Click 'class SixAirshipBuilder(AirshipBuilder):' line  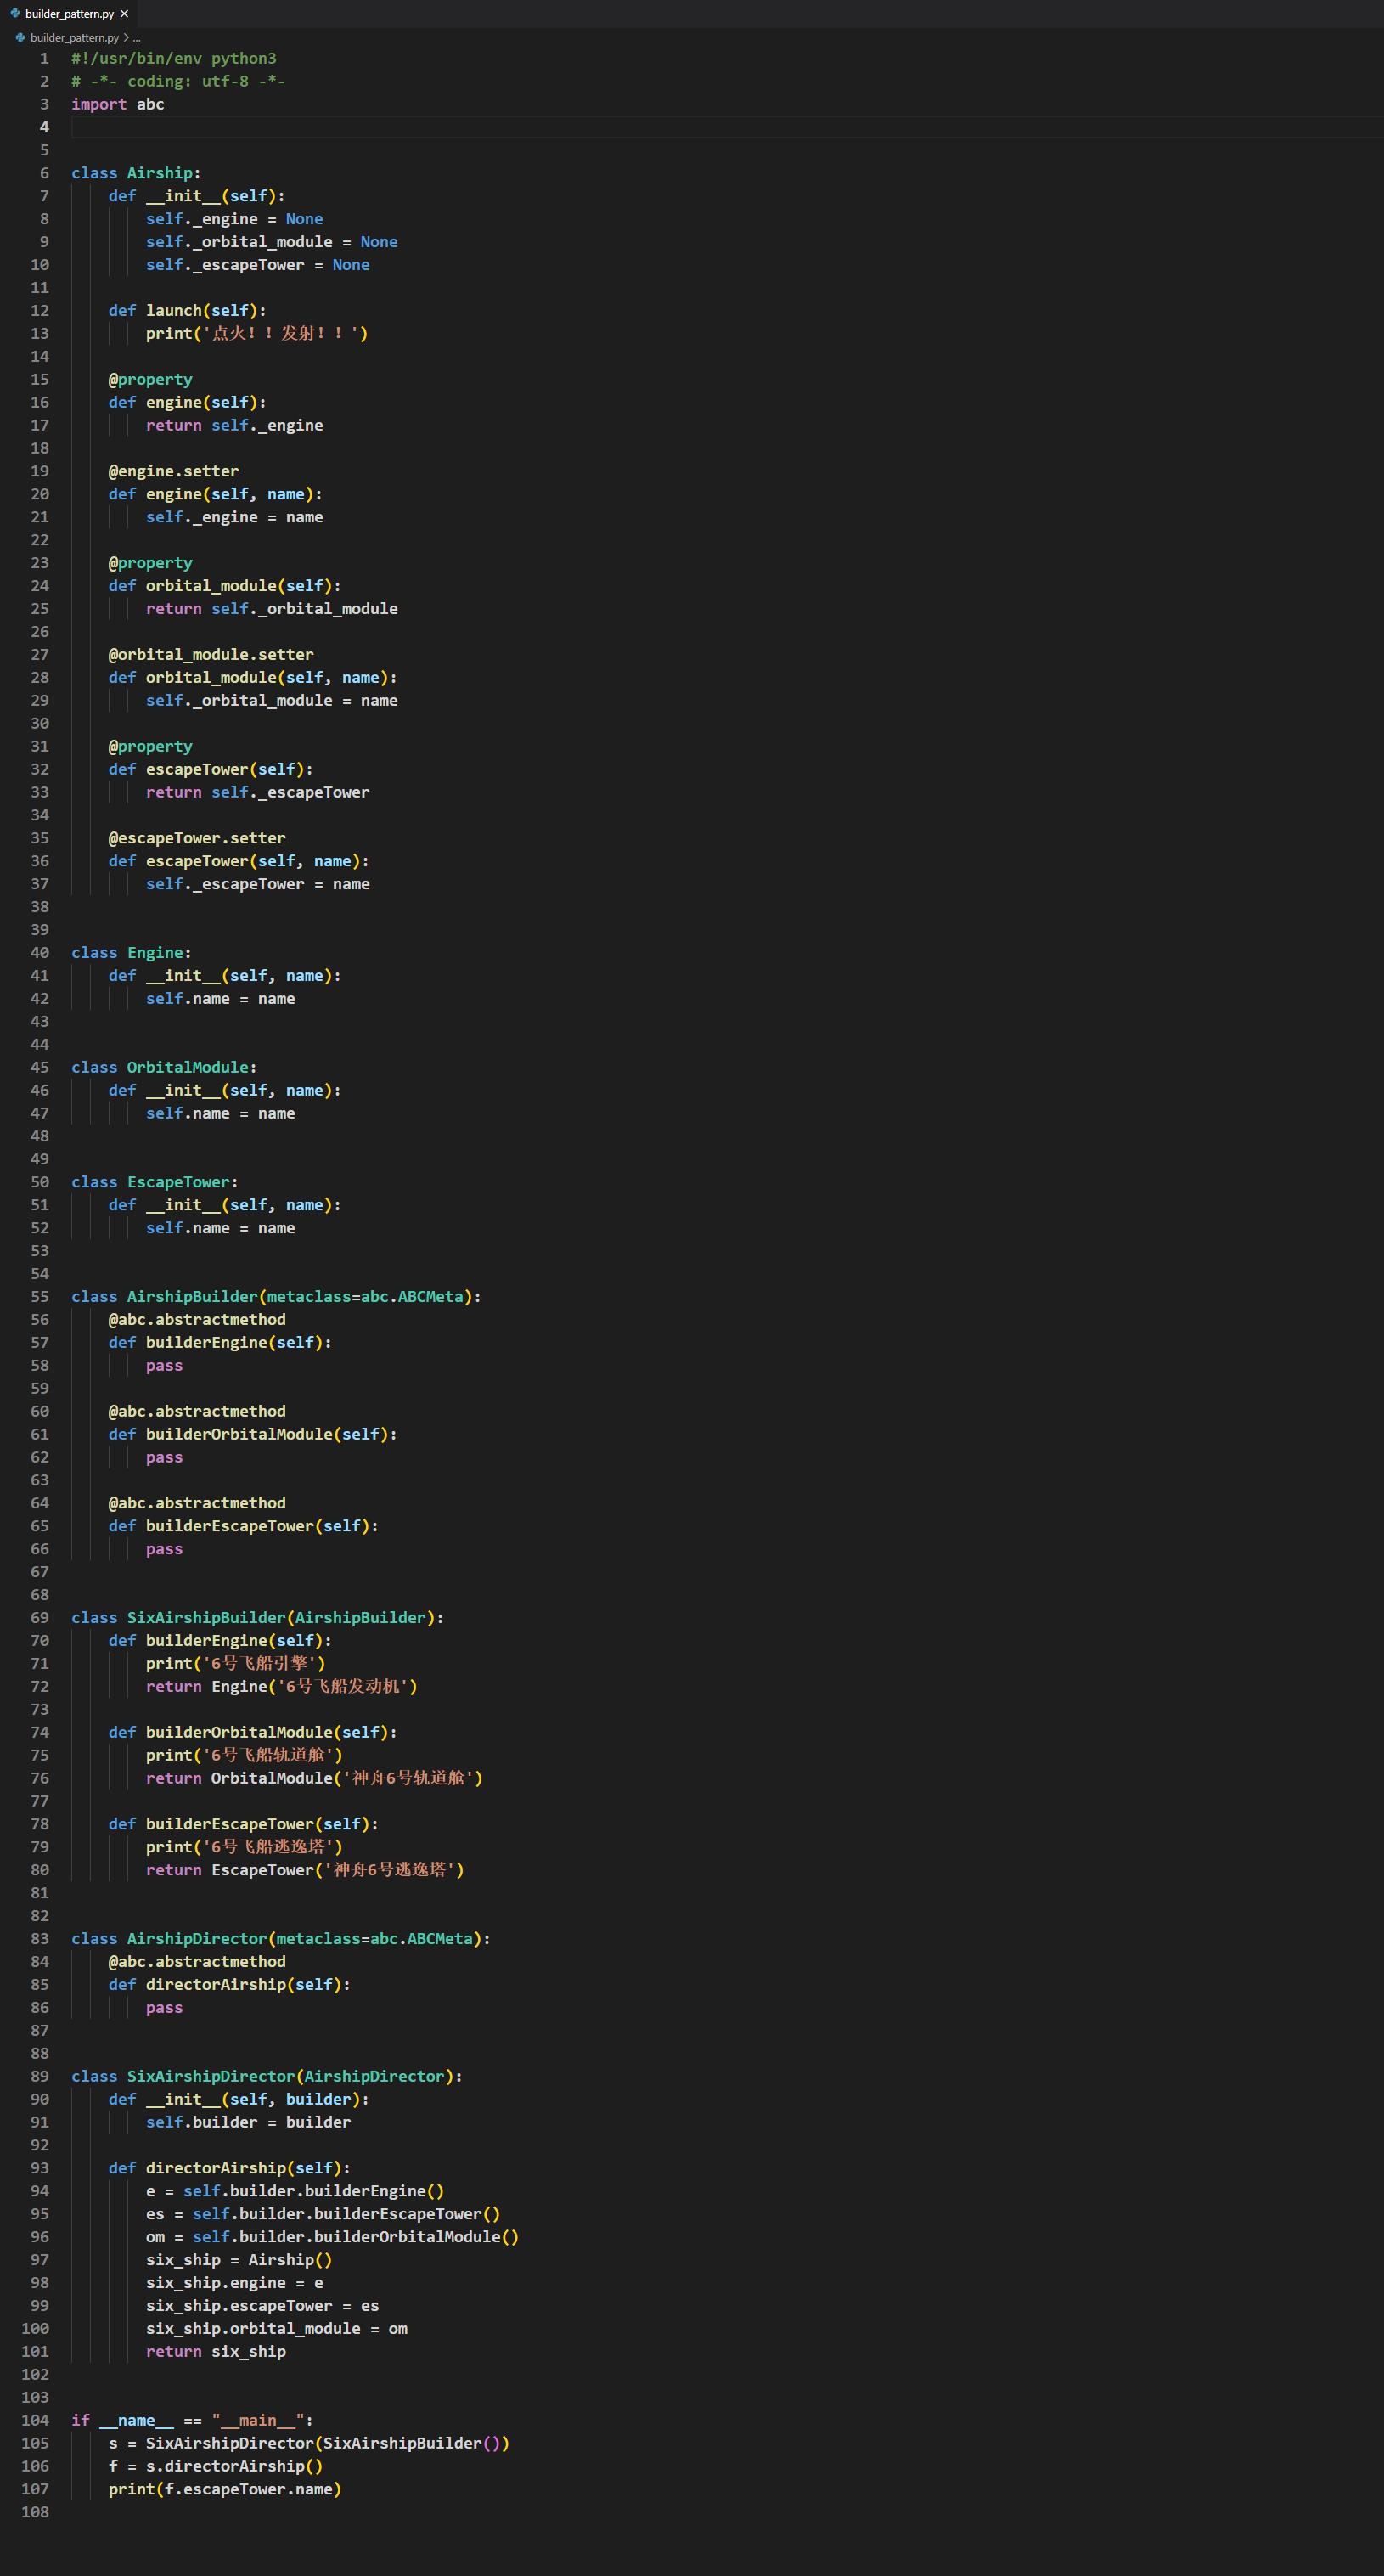pos(257,1618)
